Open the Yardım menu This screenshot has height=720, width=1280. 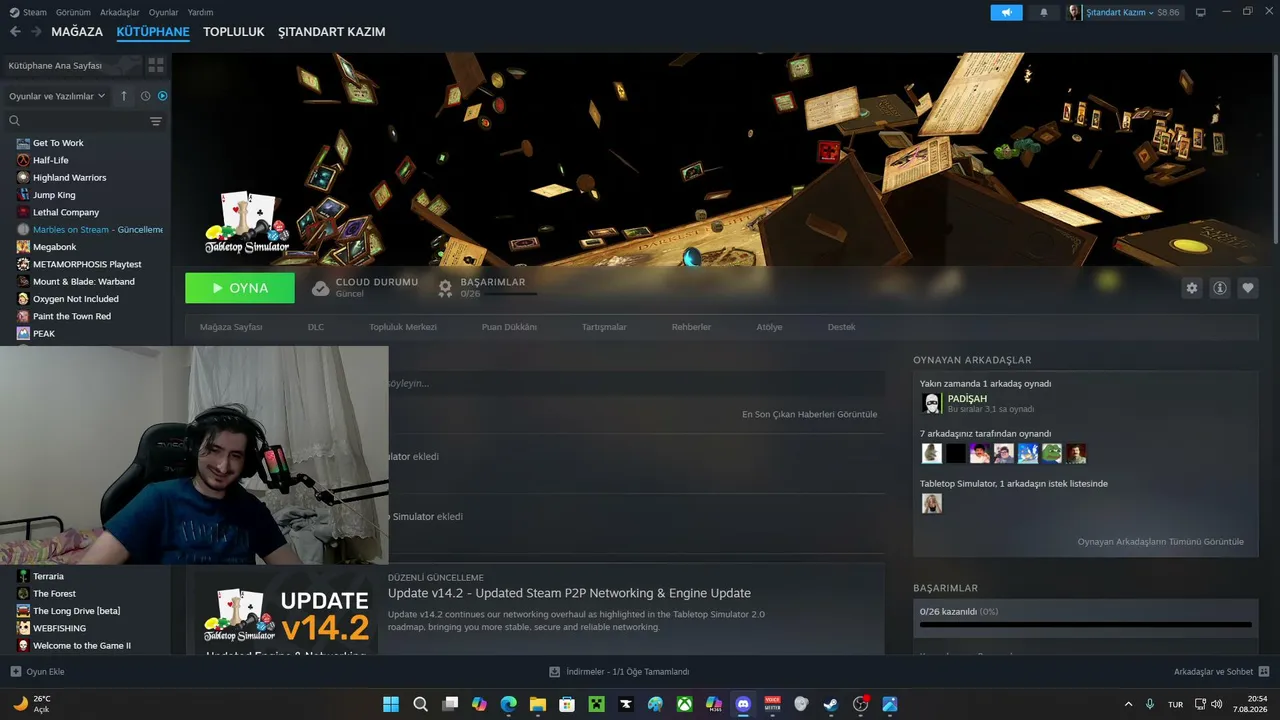click(x=201, y=12)
